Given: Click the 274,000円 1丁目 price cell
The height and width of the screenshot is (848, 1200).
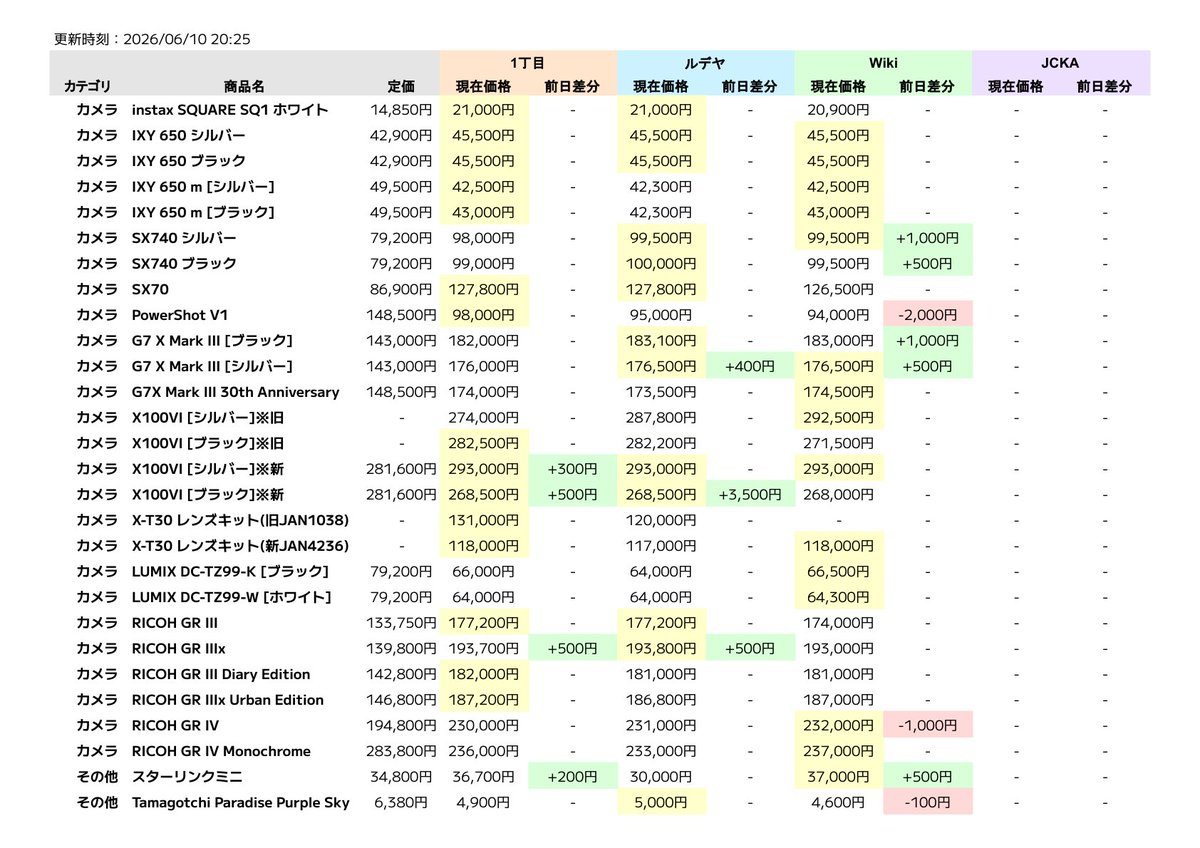Looking at the screenshot, I should (484, 417).
